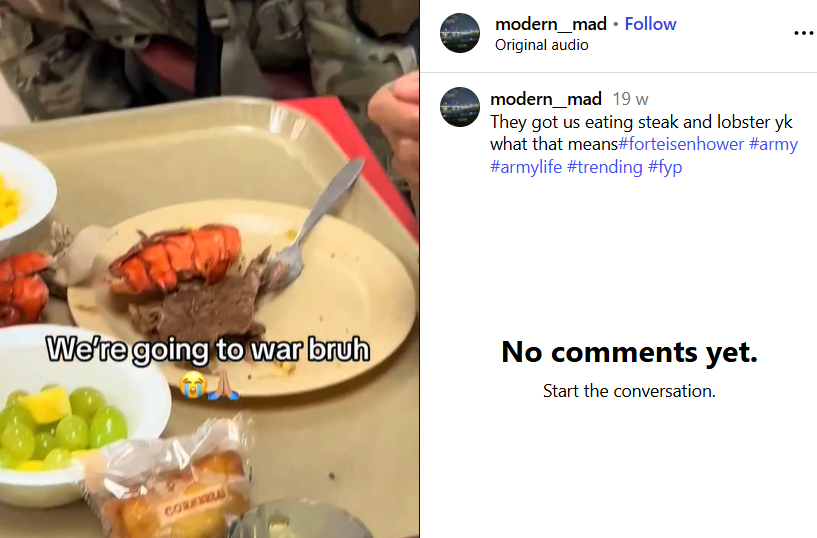Select the steak and lobster caption text
Screen dimensions: 817x538
[641, 133]
